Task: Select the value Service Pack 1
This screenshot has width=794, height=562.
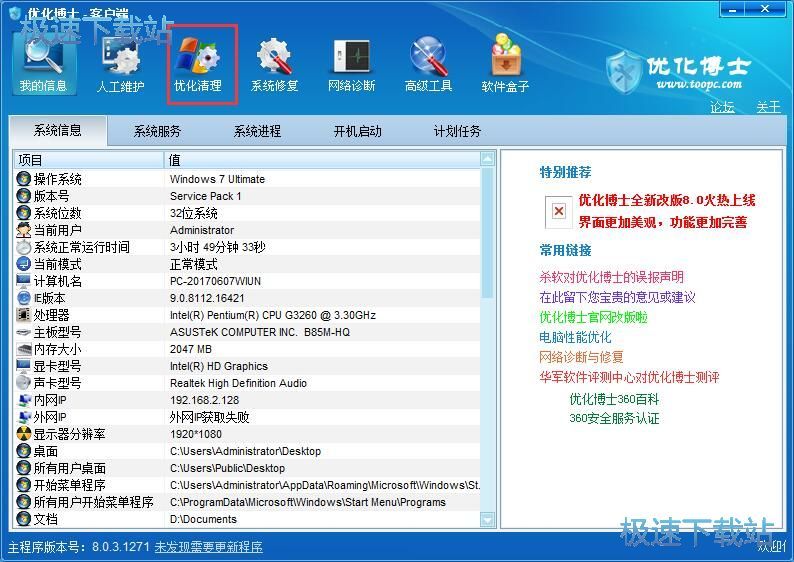Action: 206,196
